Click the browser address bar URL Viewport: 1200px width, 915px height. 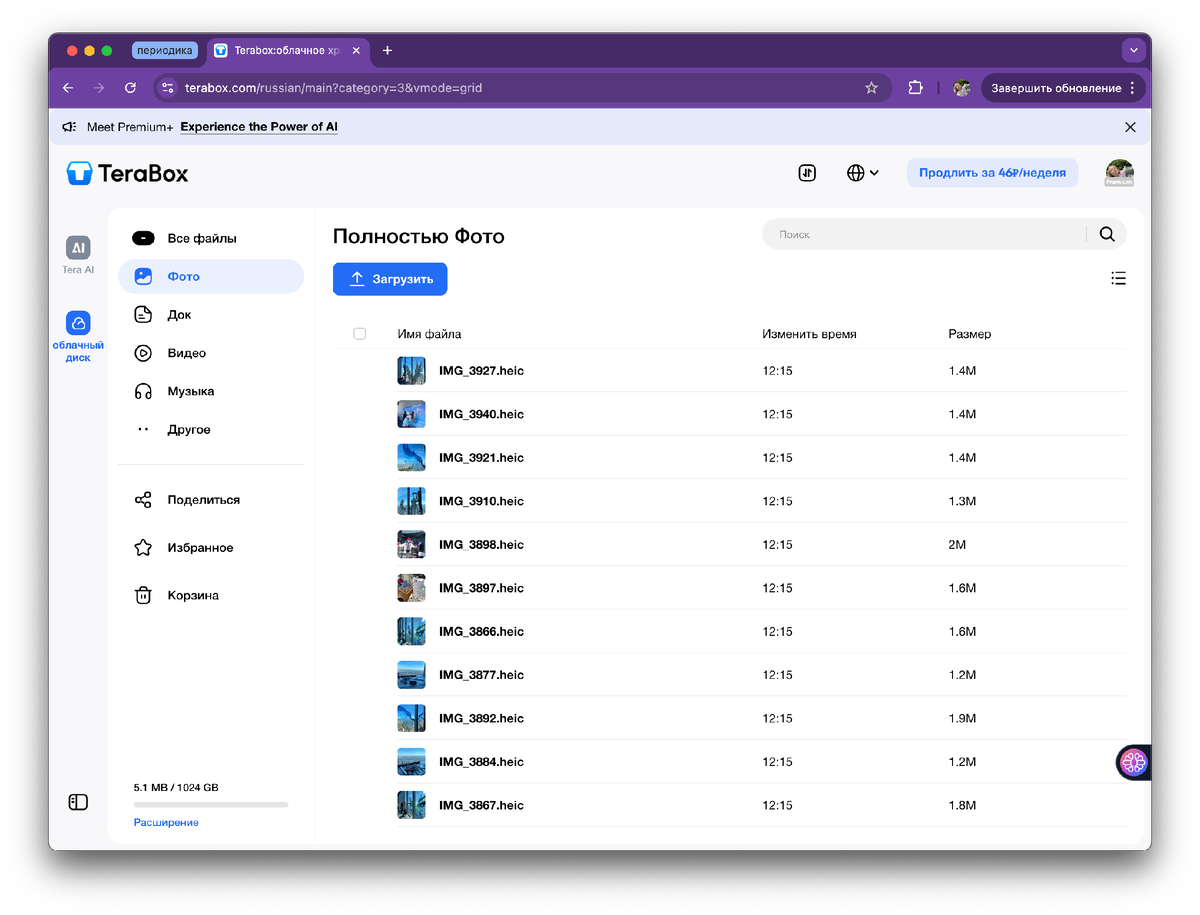point(334,88)
